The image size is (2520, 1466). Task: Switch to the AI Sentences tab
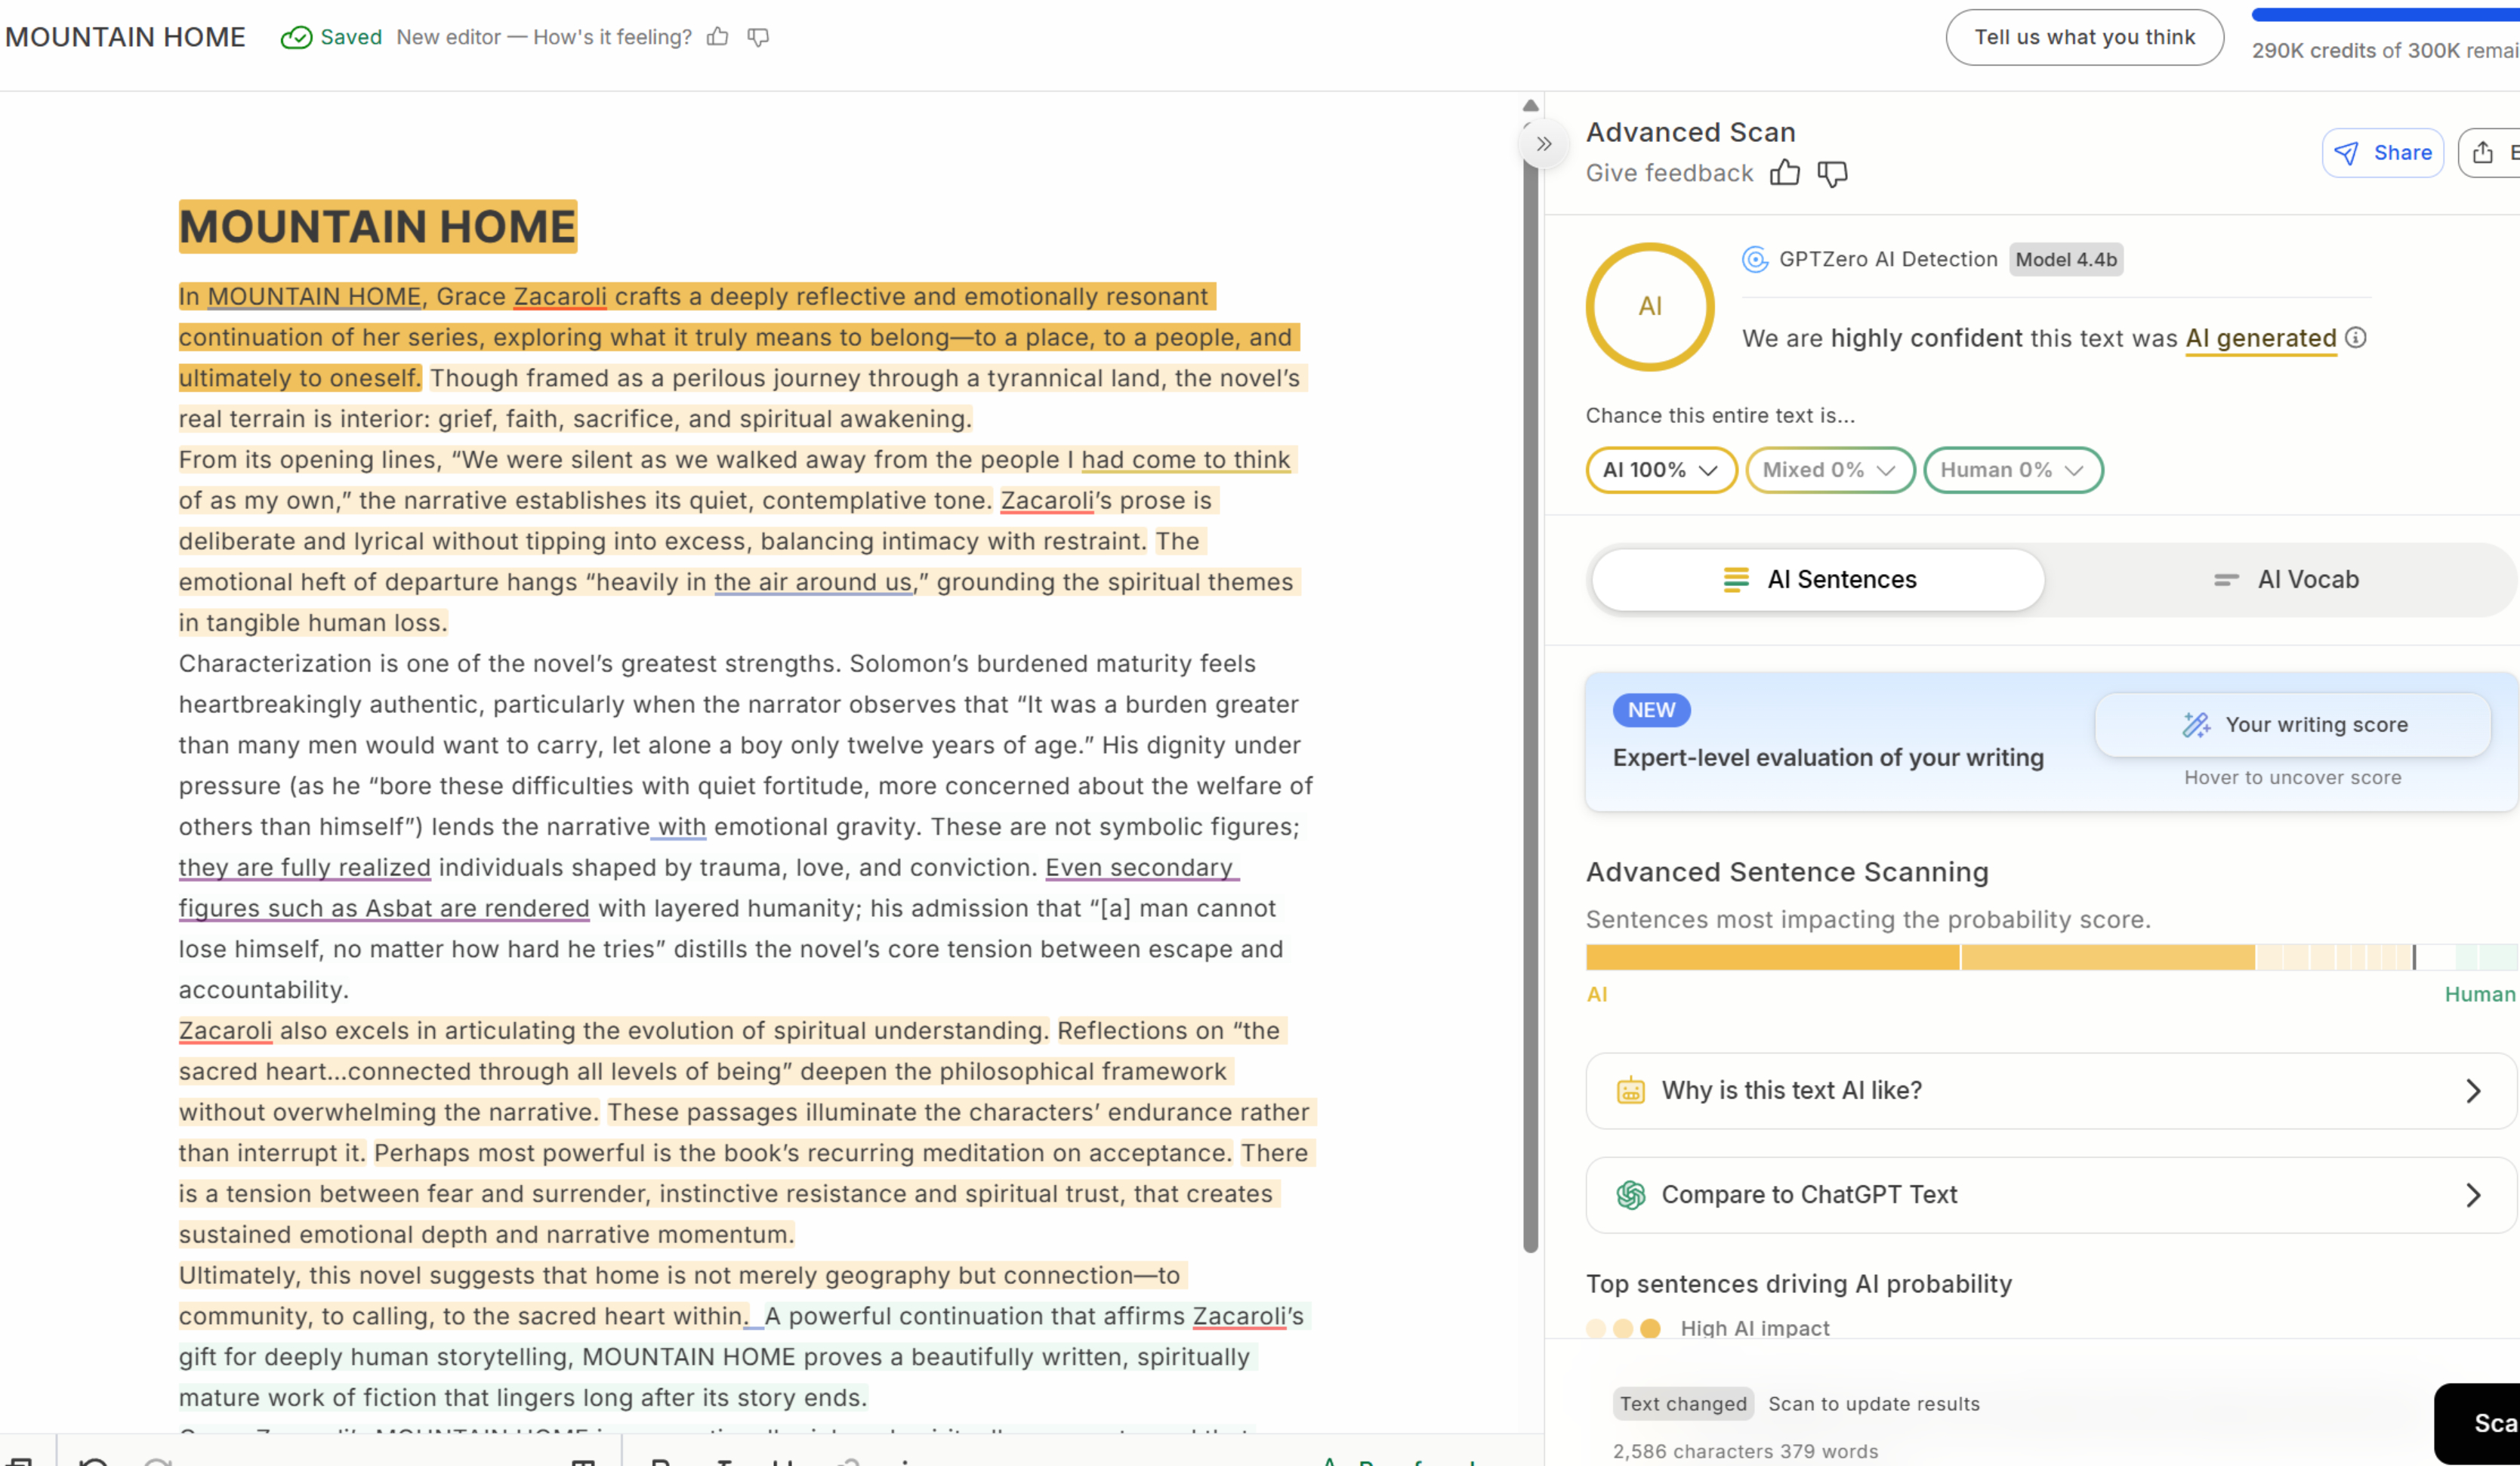1818,579
